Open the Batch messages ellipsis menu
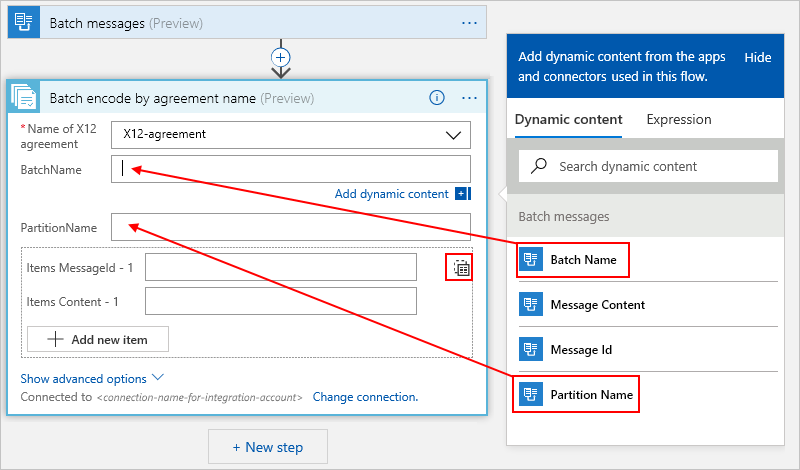This screenshot has width=800, height=470. click(469, 23)
